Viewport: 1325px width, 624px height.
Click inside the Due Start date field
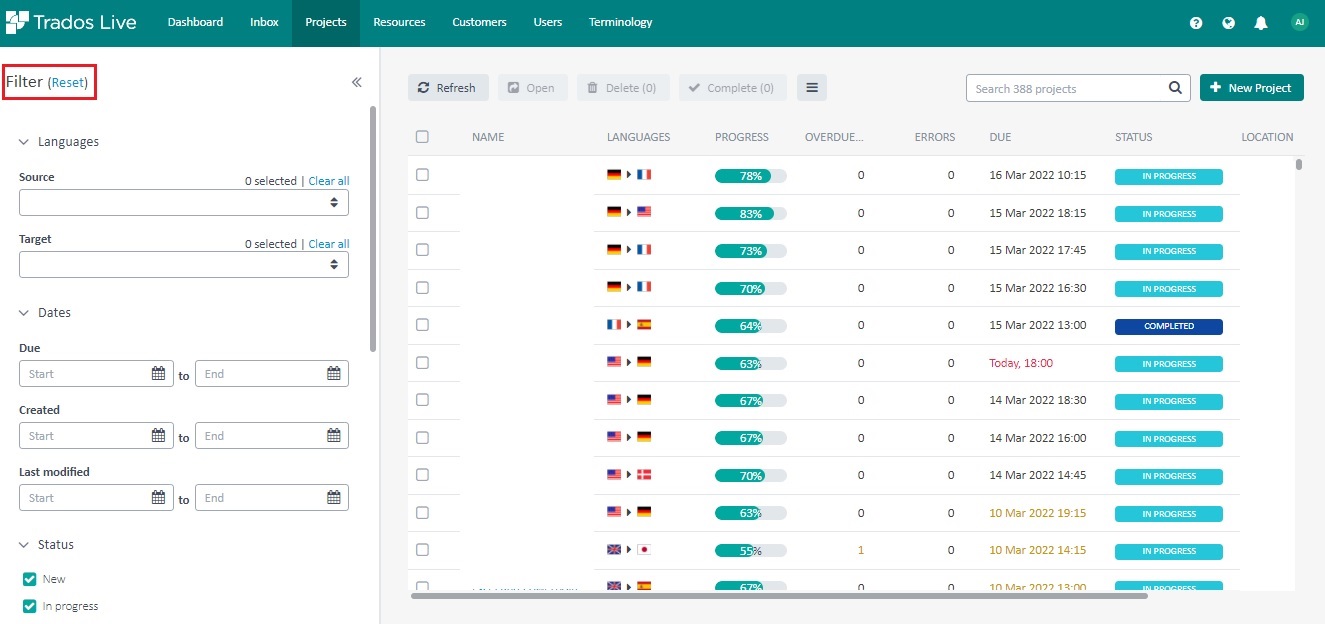[x=90, y=373]
